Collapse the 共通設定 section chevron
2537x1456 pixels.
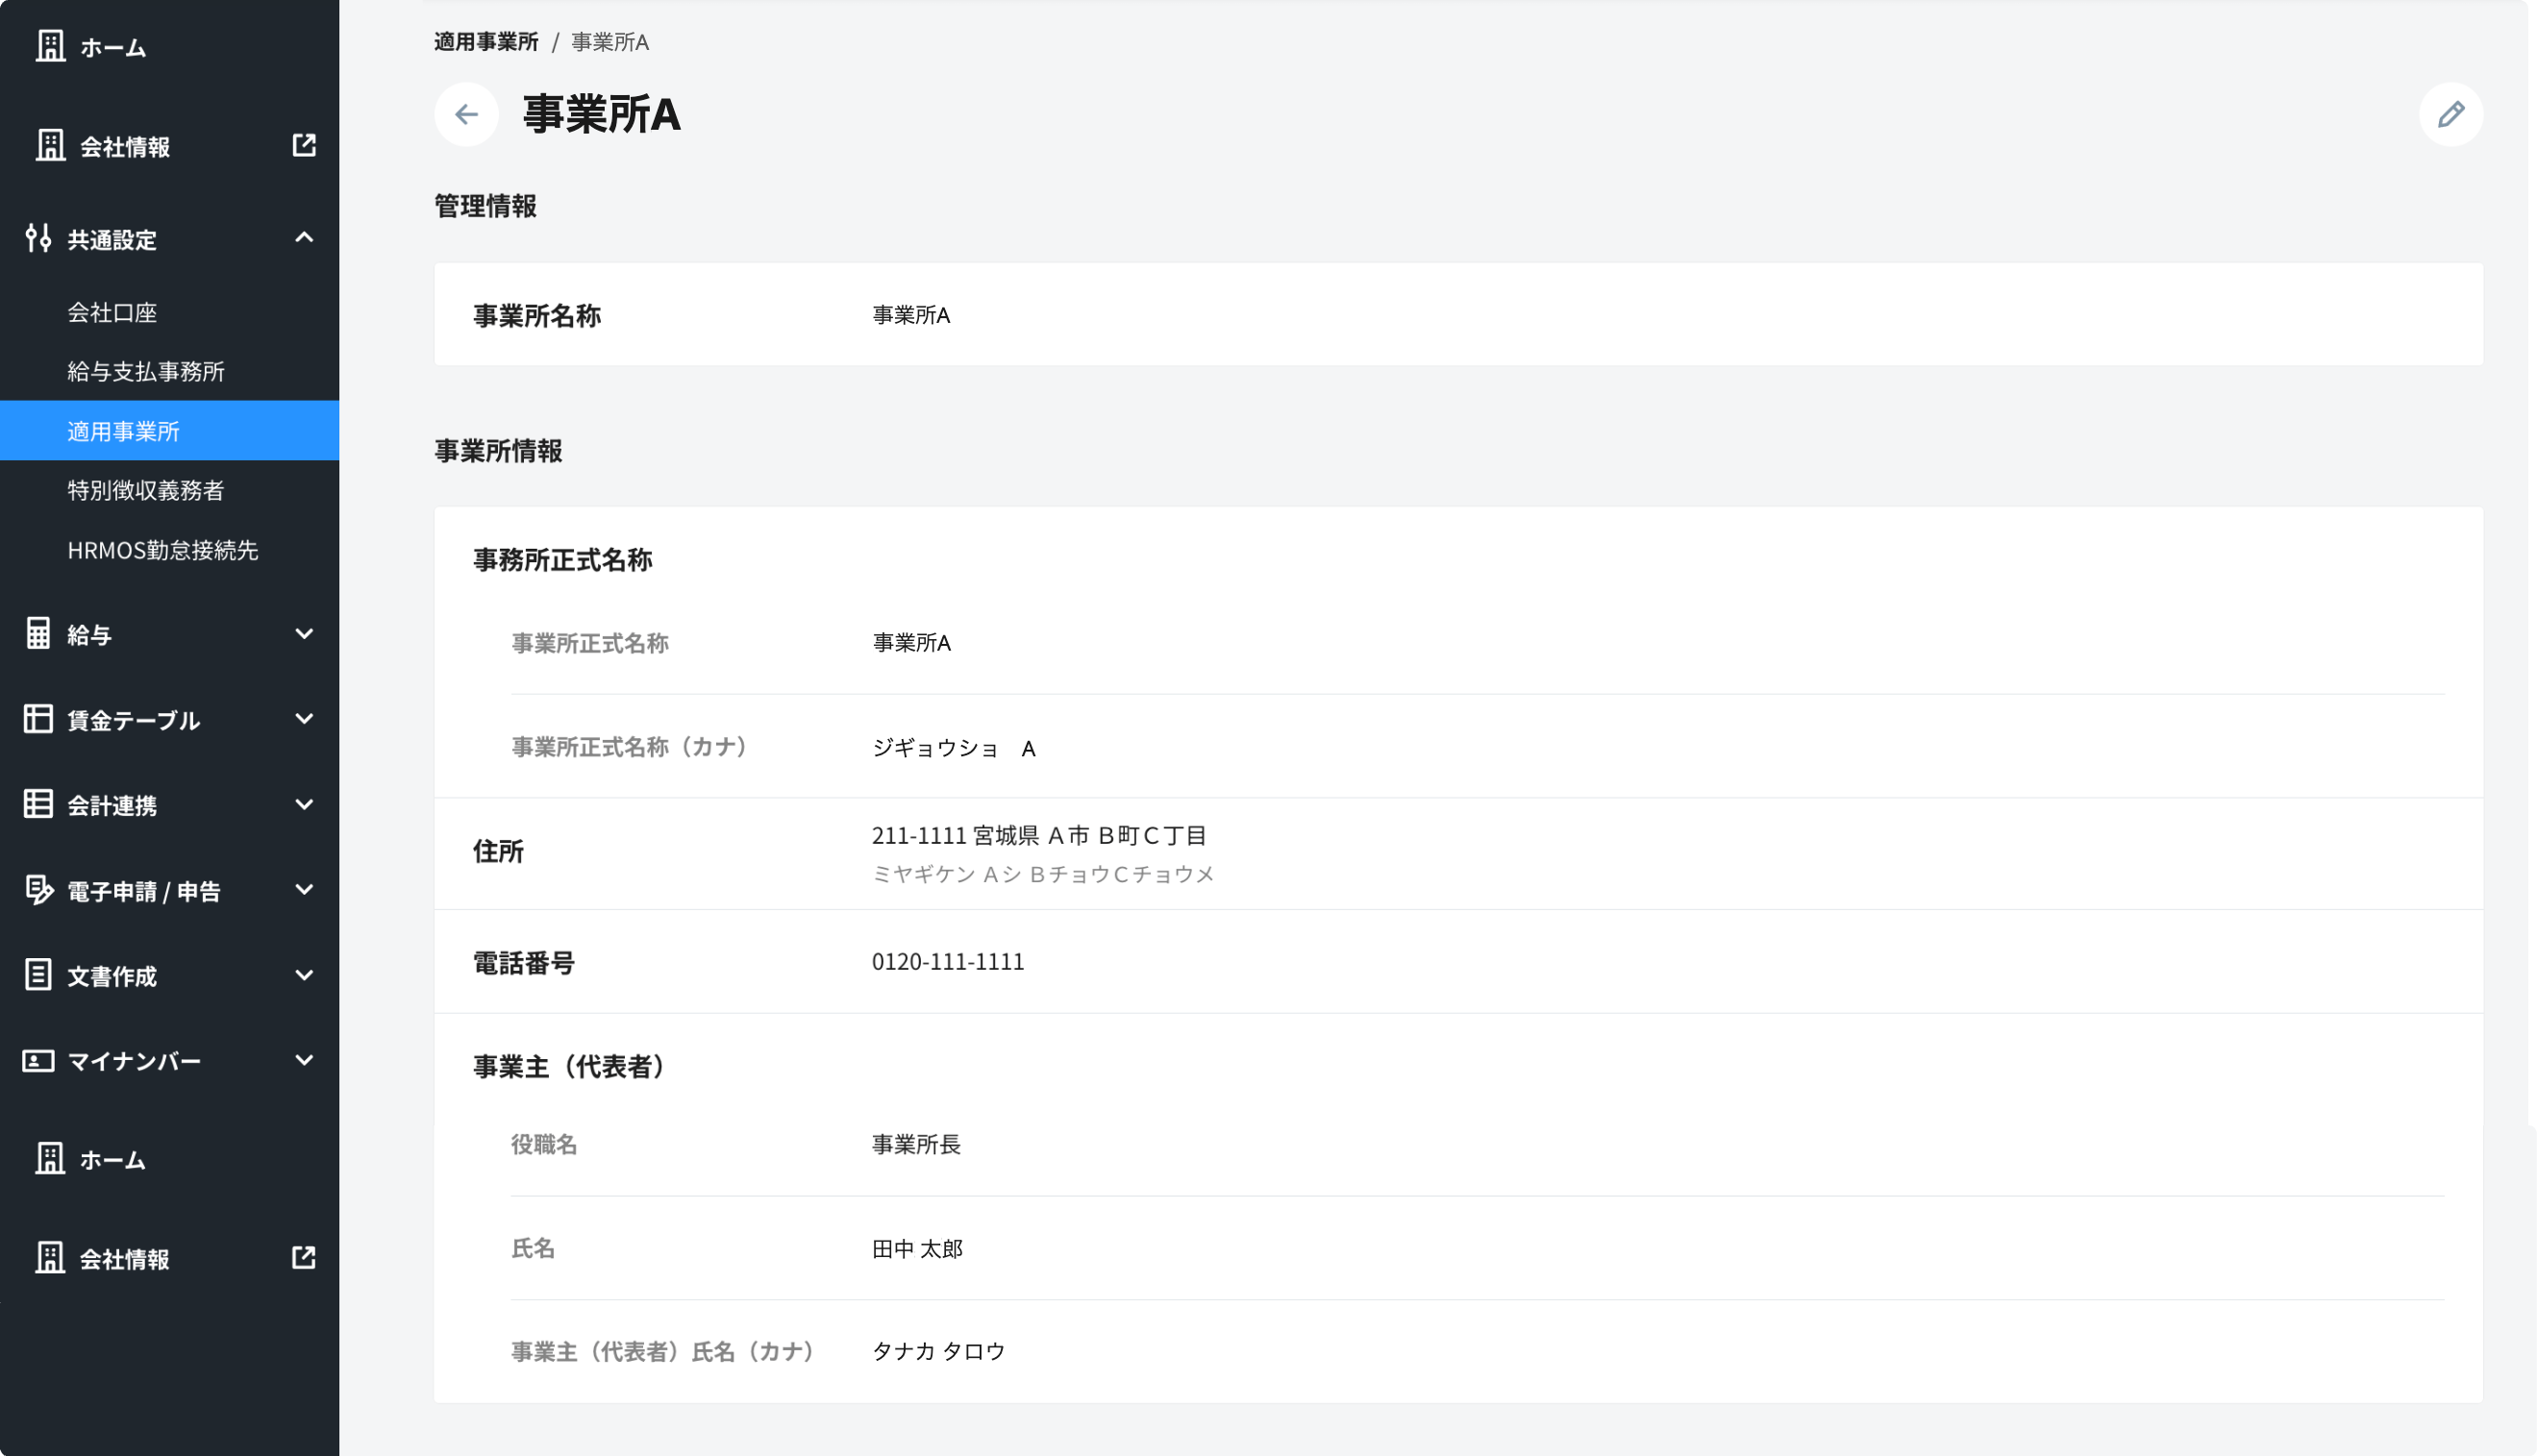click(304, 238)
